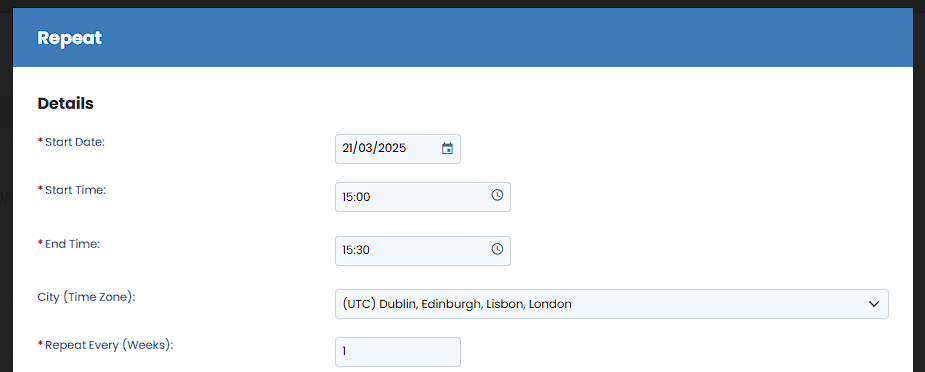The width and height of the screenshot is (925, 372).
Task: Open the City (Time Zone) dropdown showing Dublin
Action: click(612, 304)
